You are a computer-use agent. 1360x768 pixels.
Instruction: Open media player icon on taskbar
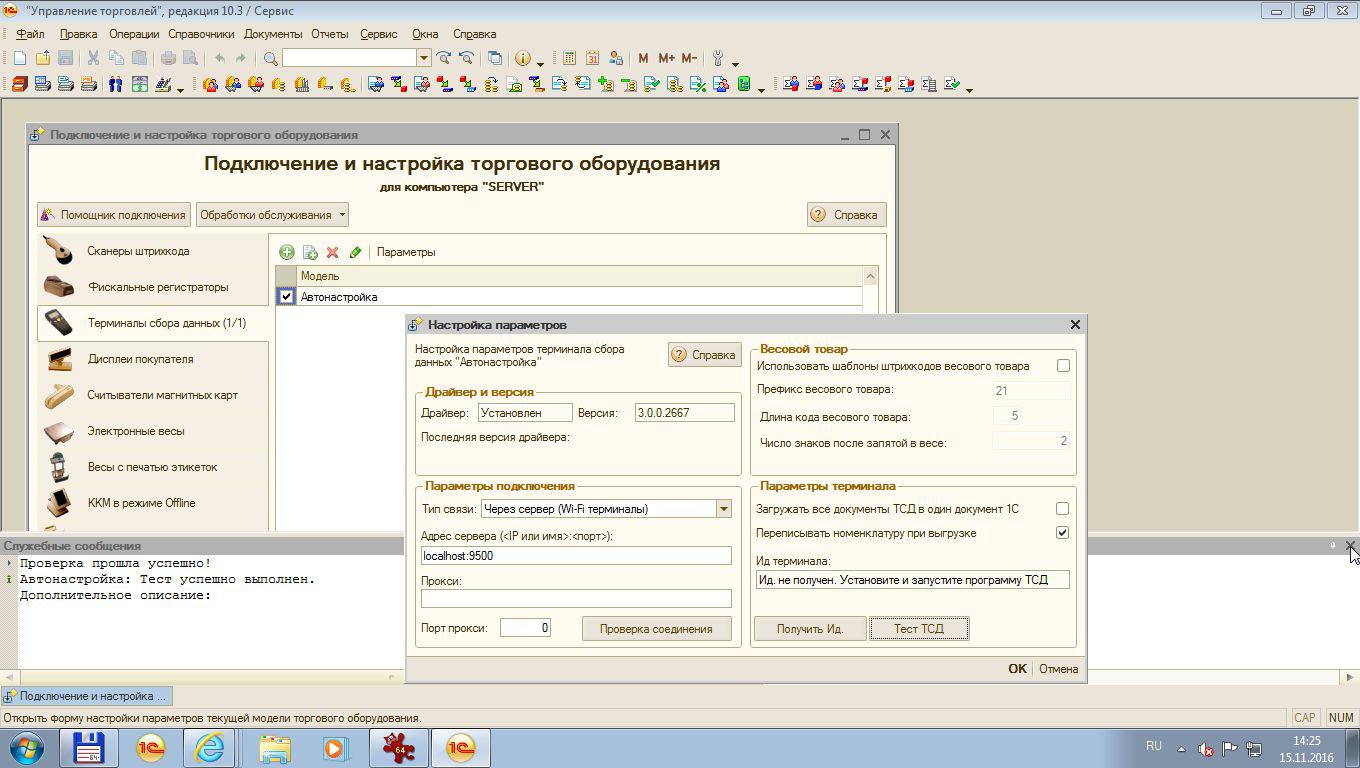pyautogui.click(x=334, y=747)
